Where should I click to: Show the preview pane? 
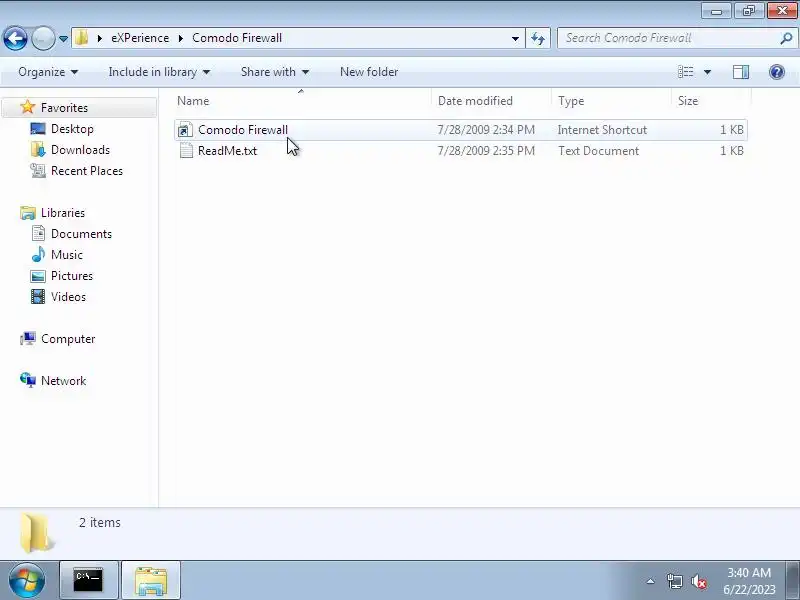pyautogui.click(x=741, y=72)
